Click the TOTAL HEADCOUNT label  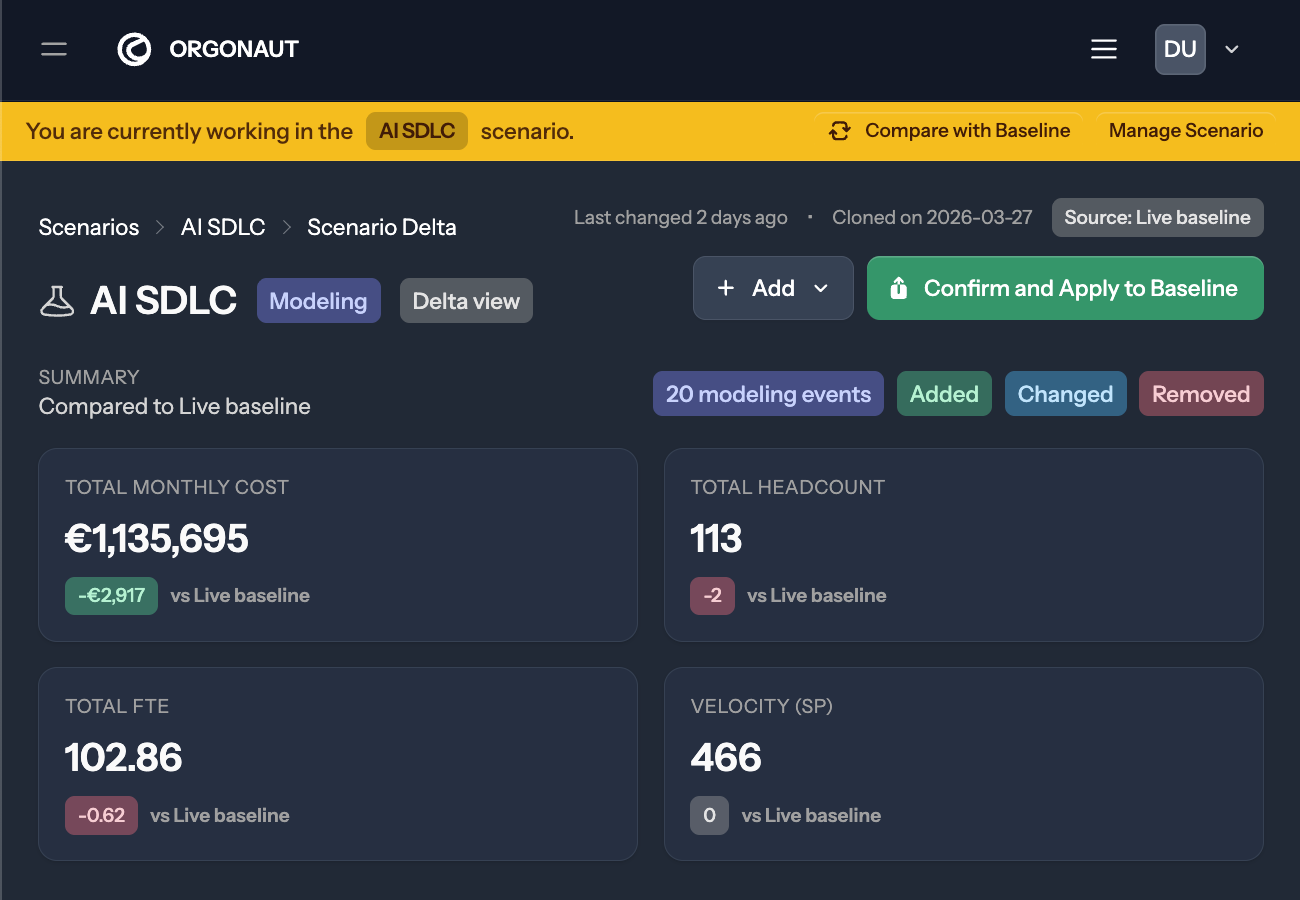[788, 487]
